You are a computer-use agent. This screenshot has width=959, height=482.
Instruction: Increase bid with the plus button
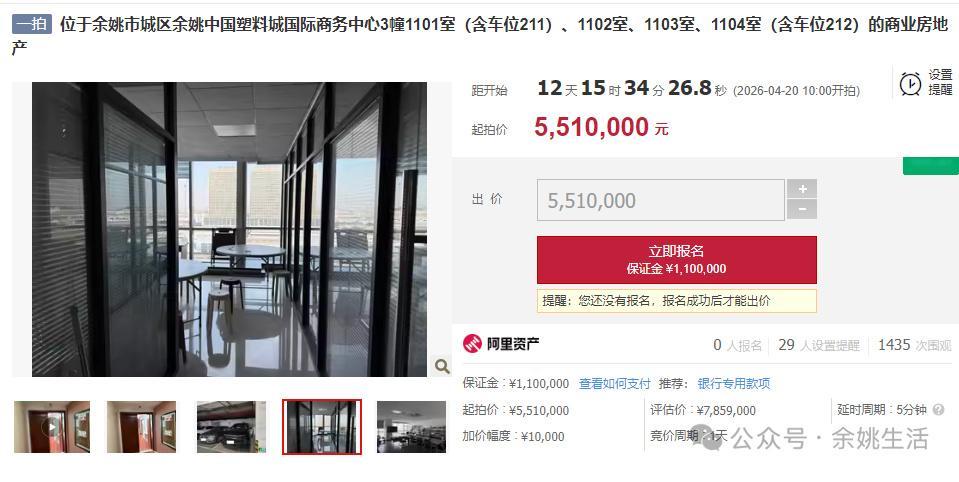tap(802, 189)
